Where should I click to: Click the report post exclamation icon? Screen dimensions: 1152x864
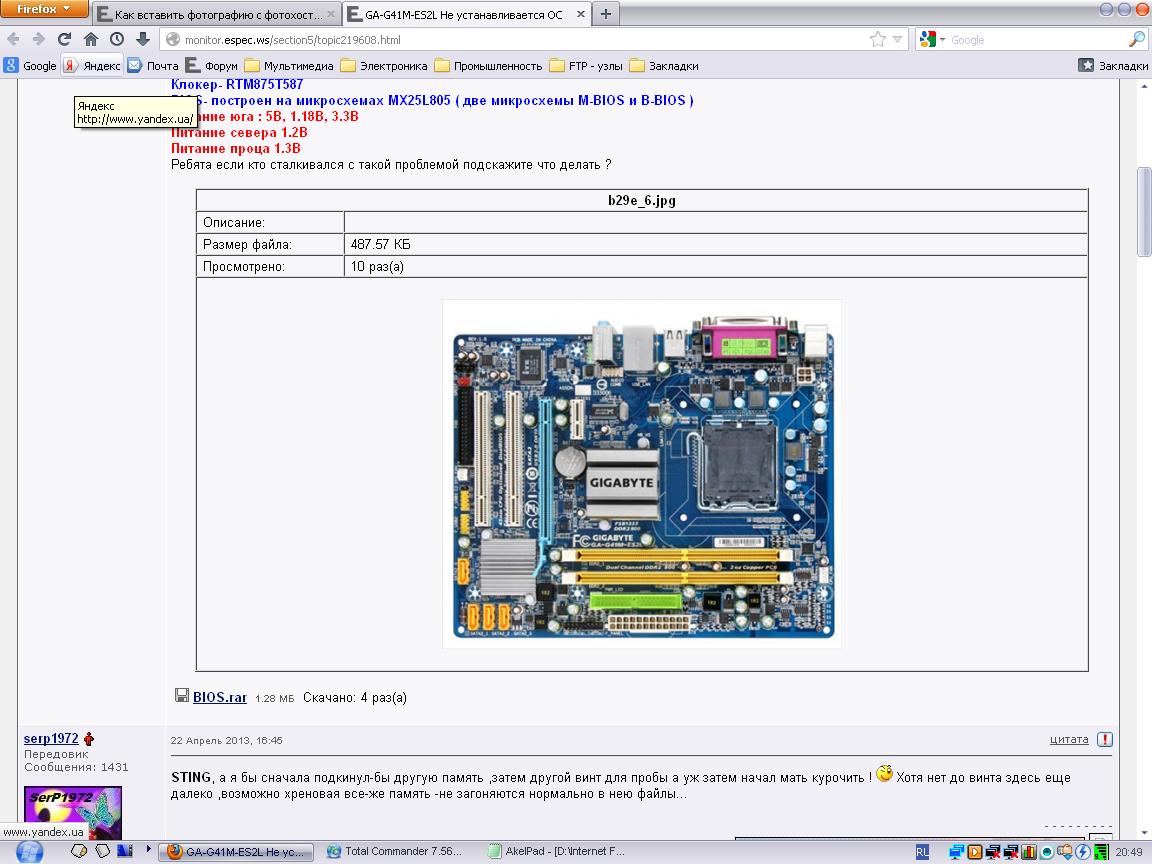click(1104, 740)
